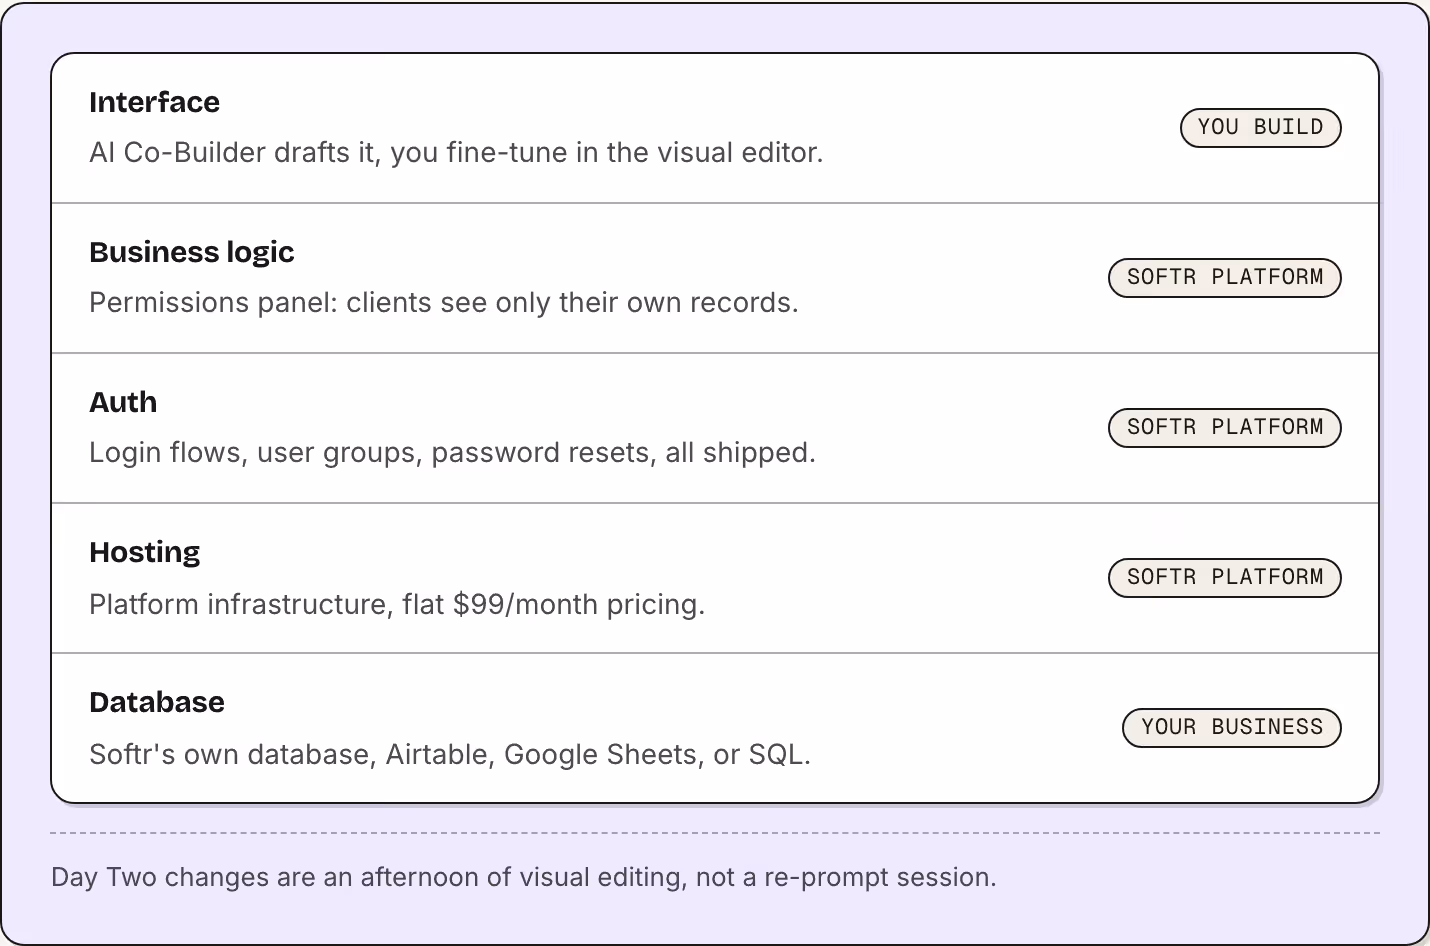The width and height of the screenshot is (1430, 946).
Task: Click the SOFTR PLATFORM badge in Business logic row
Action: tap(1224, 277)
